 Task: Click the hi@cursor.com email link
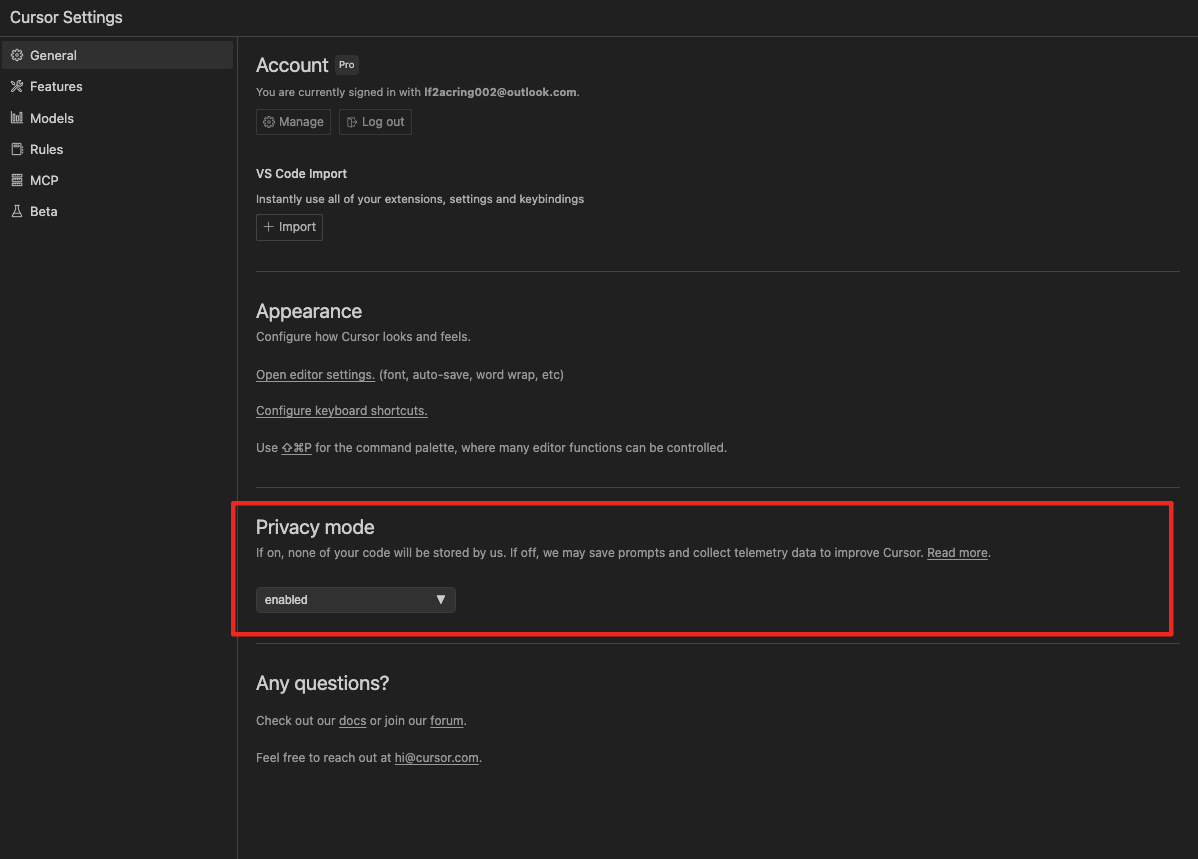[436, 758]
